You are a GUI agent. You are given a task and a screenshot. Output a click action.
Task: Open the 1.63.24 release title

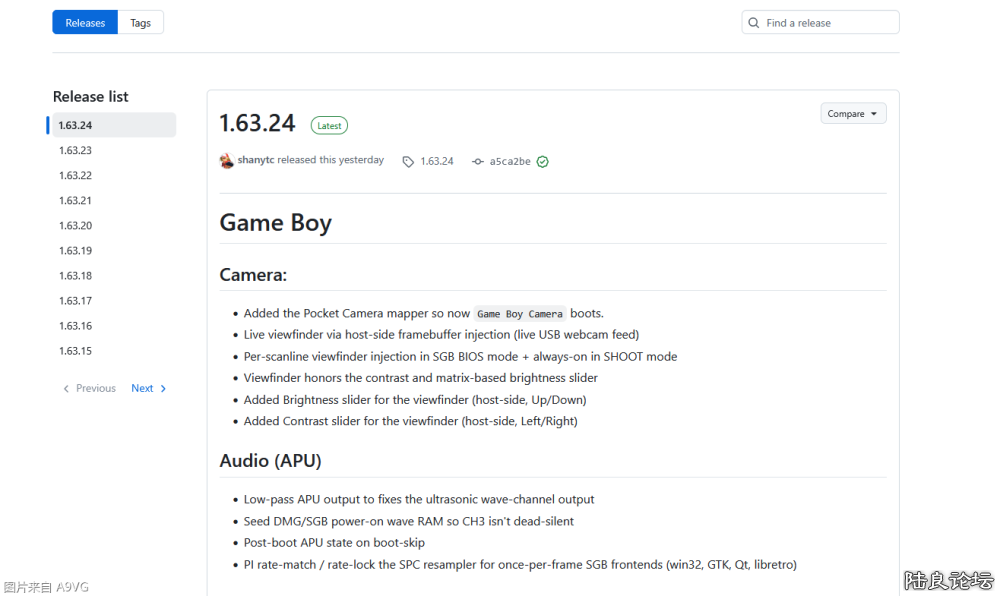[257, 123]
